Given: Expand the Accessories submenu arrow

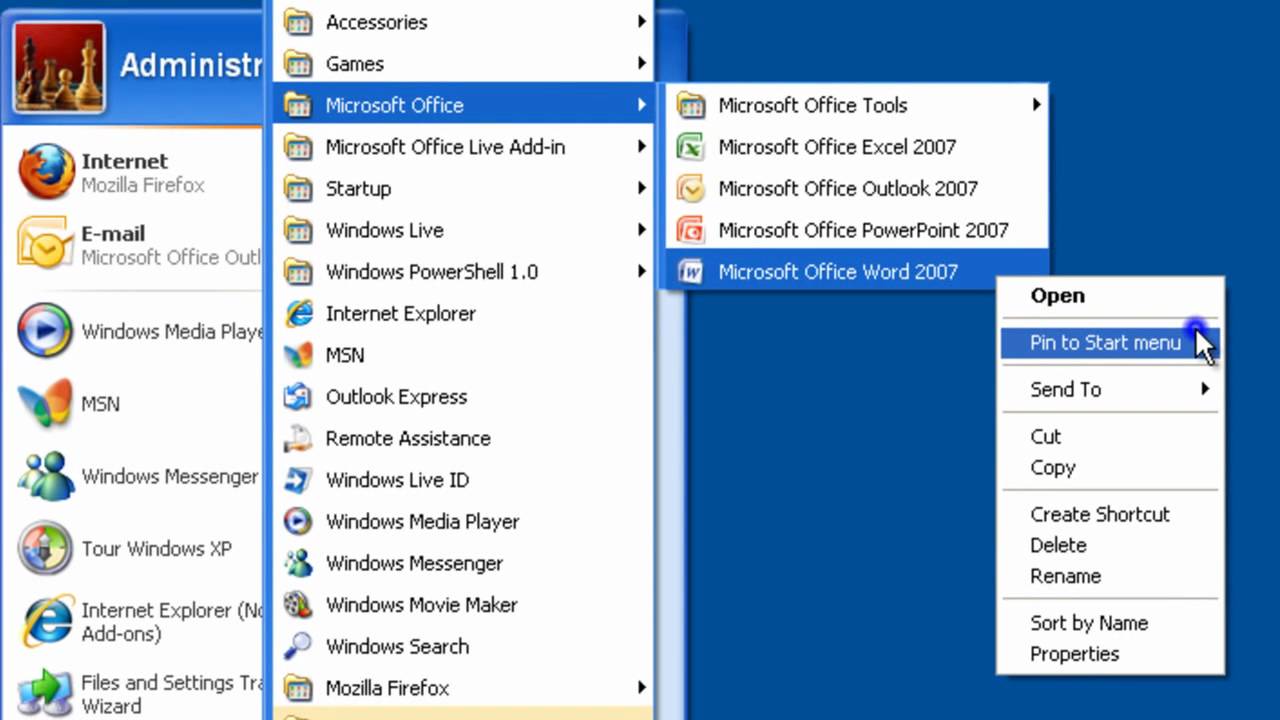Looking at the screenshot, I should click(x=642, y=22).
